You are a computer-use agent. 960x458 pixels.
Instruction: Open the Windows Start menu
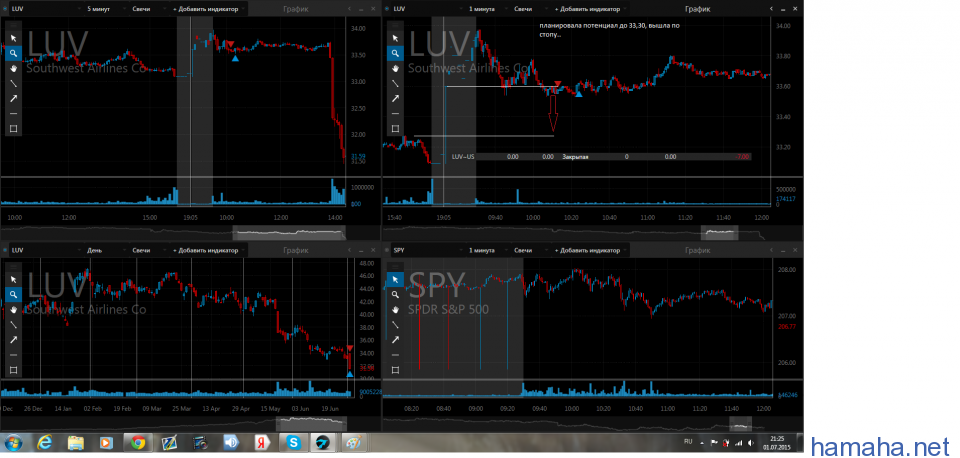(x=14, y=443)
